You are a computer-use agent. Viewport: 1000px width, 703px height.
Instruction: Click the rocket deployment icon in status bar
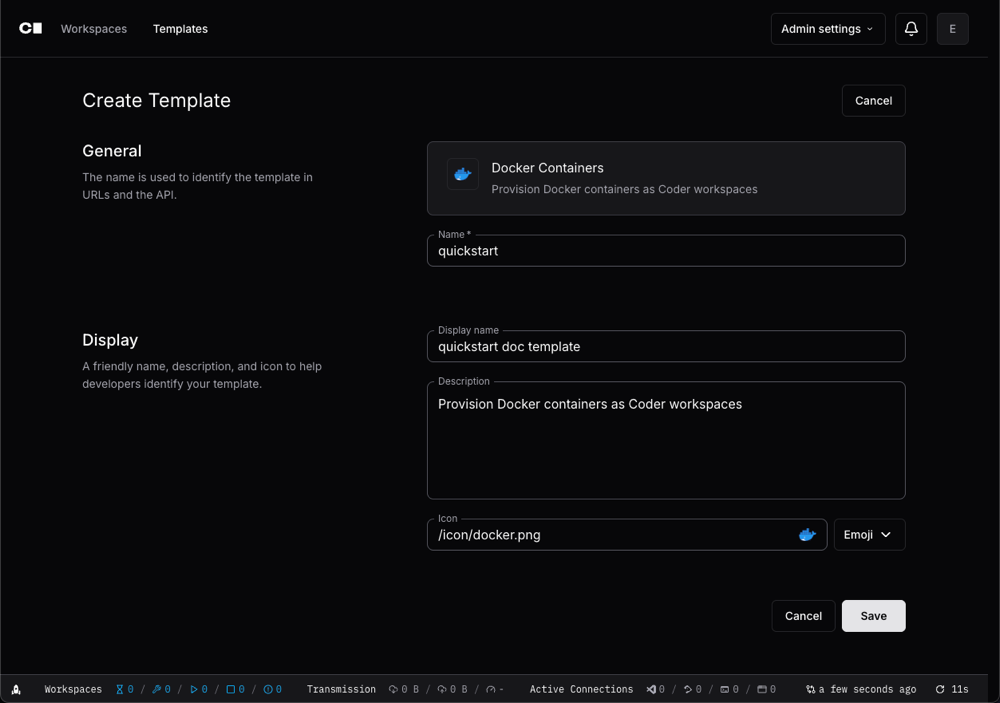(17, 689)
